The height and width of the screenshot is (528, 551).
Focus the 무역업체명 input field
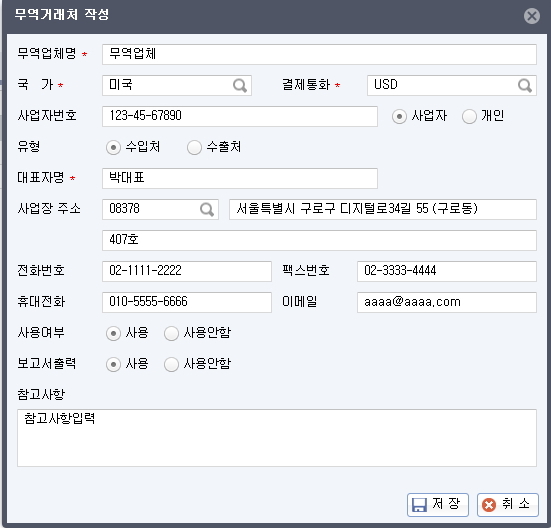pyautogui.click(x=319, y=54)
